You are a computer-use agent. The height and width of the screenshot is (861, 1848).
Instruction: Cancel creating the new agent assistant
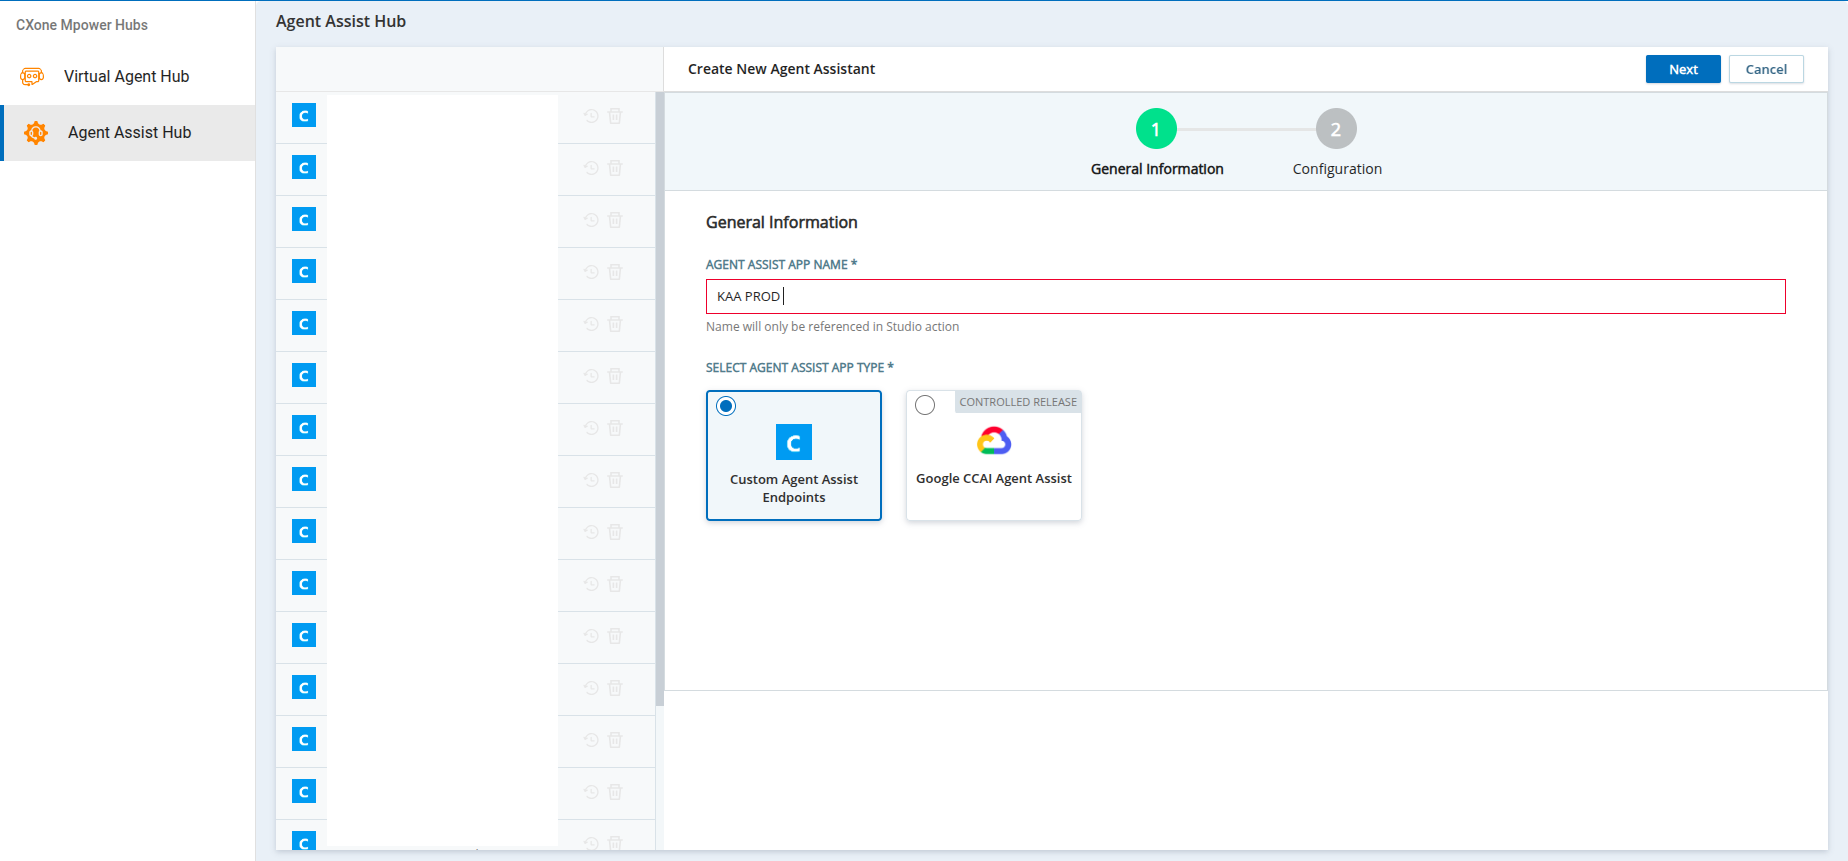1766,69
